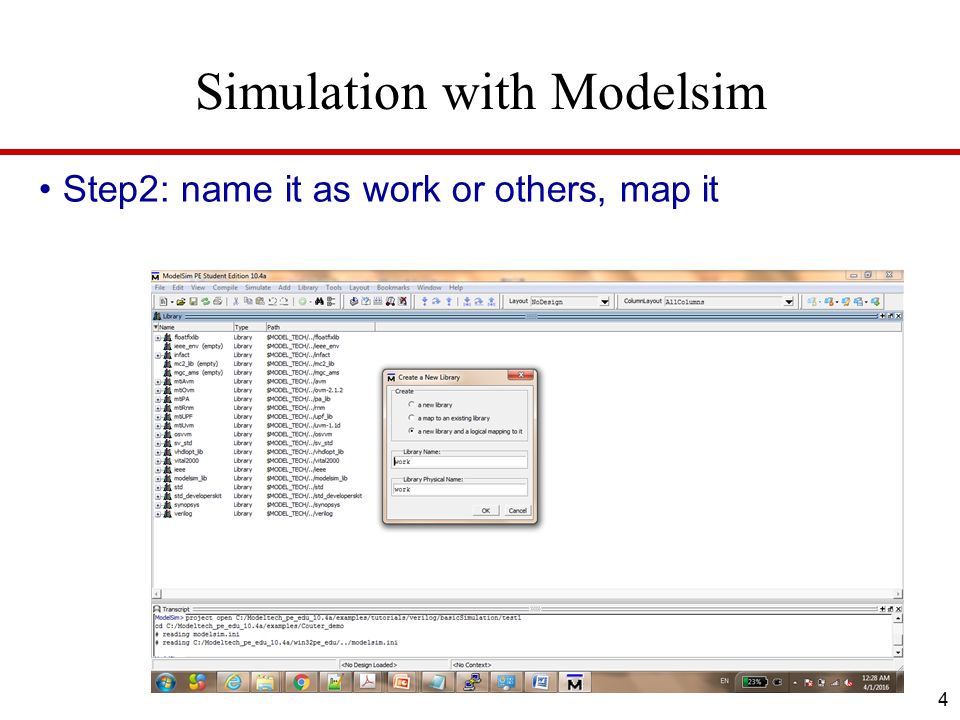Click the Find binoculars toolbar icon
This screenshot has width=960, height=720.
tap(319, 301)
